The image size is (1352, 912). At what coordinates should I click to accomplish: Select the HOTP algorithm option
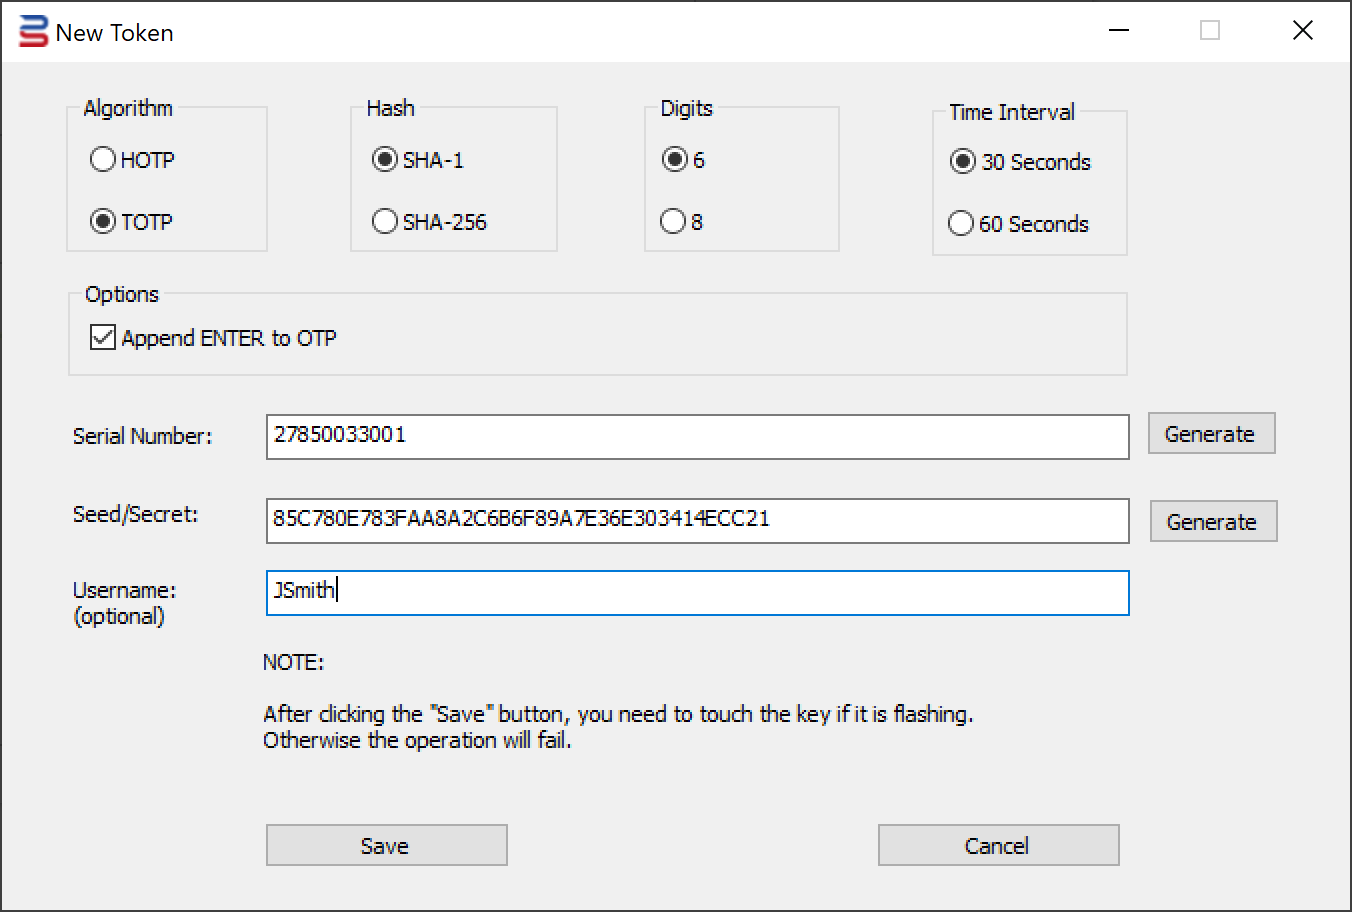pos(104,160)
